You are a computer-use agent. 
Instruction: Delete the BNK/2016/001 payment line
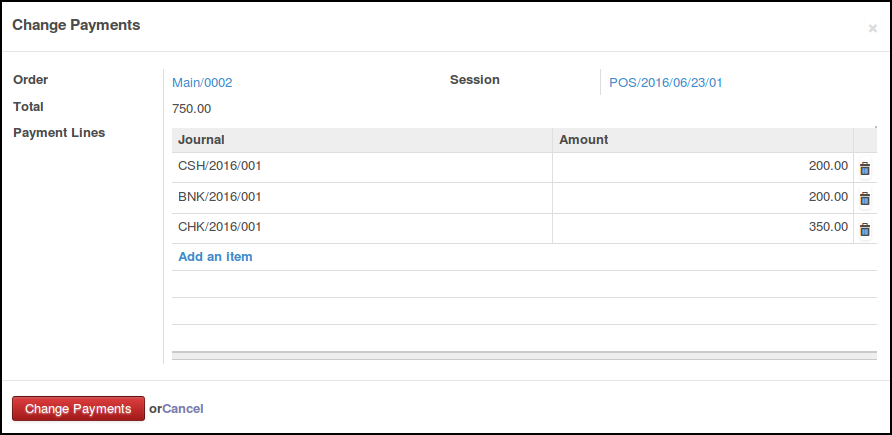pos(865,198)
